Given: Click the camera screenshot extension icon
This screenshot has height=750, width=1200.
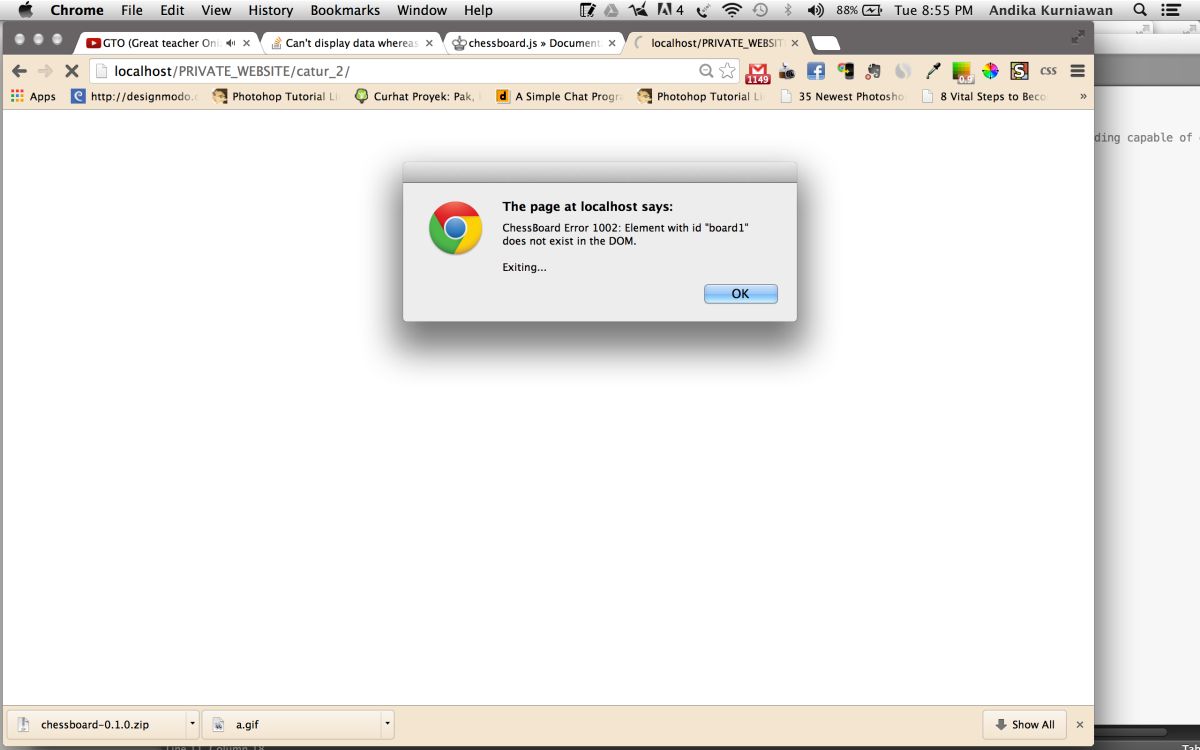Looking at the screenshot, I should click(787, 71).
